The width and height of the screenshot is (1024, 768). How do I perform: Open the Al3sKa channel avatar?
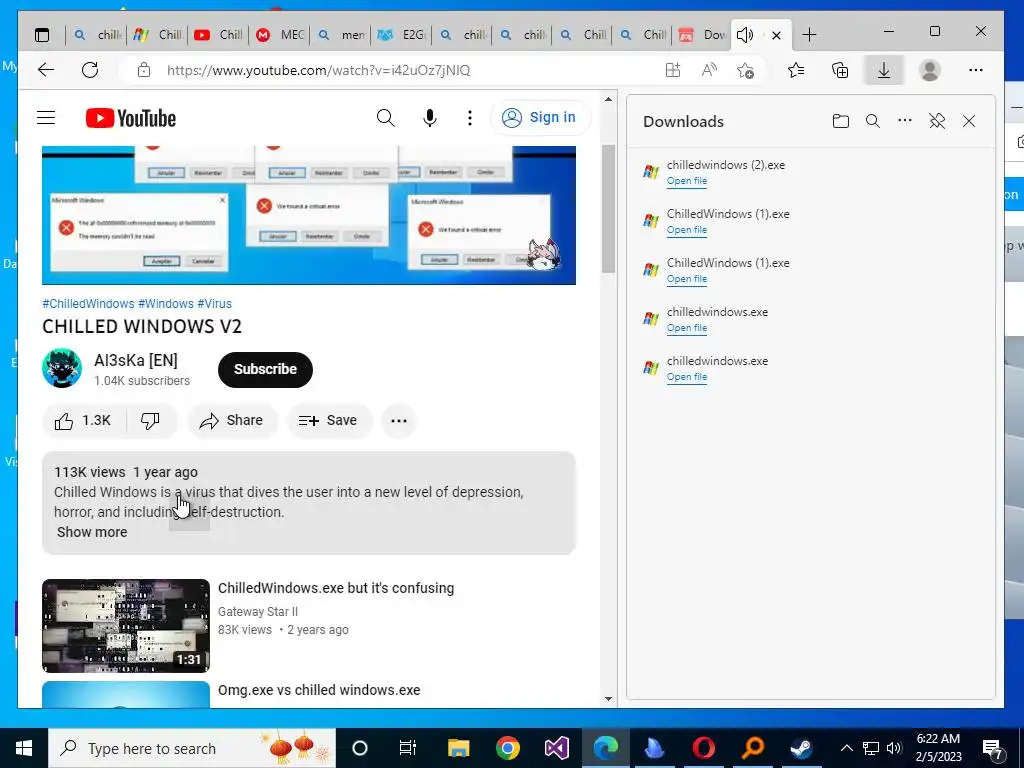(x=62, y=368)
